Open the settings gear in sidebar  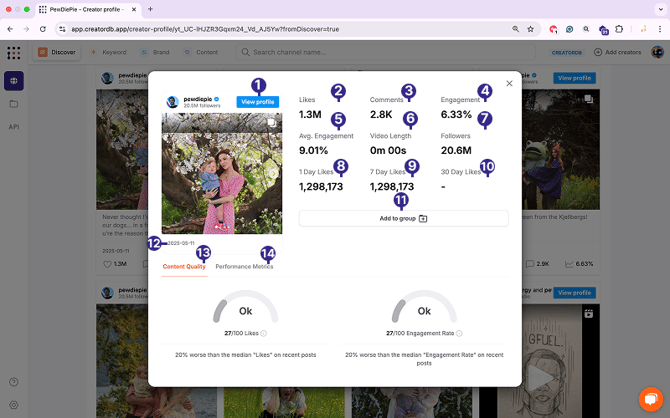[14, 405]
